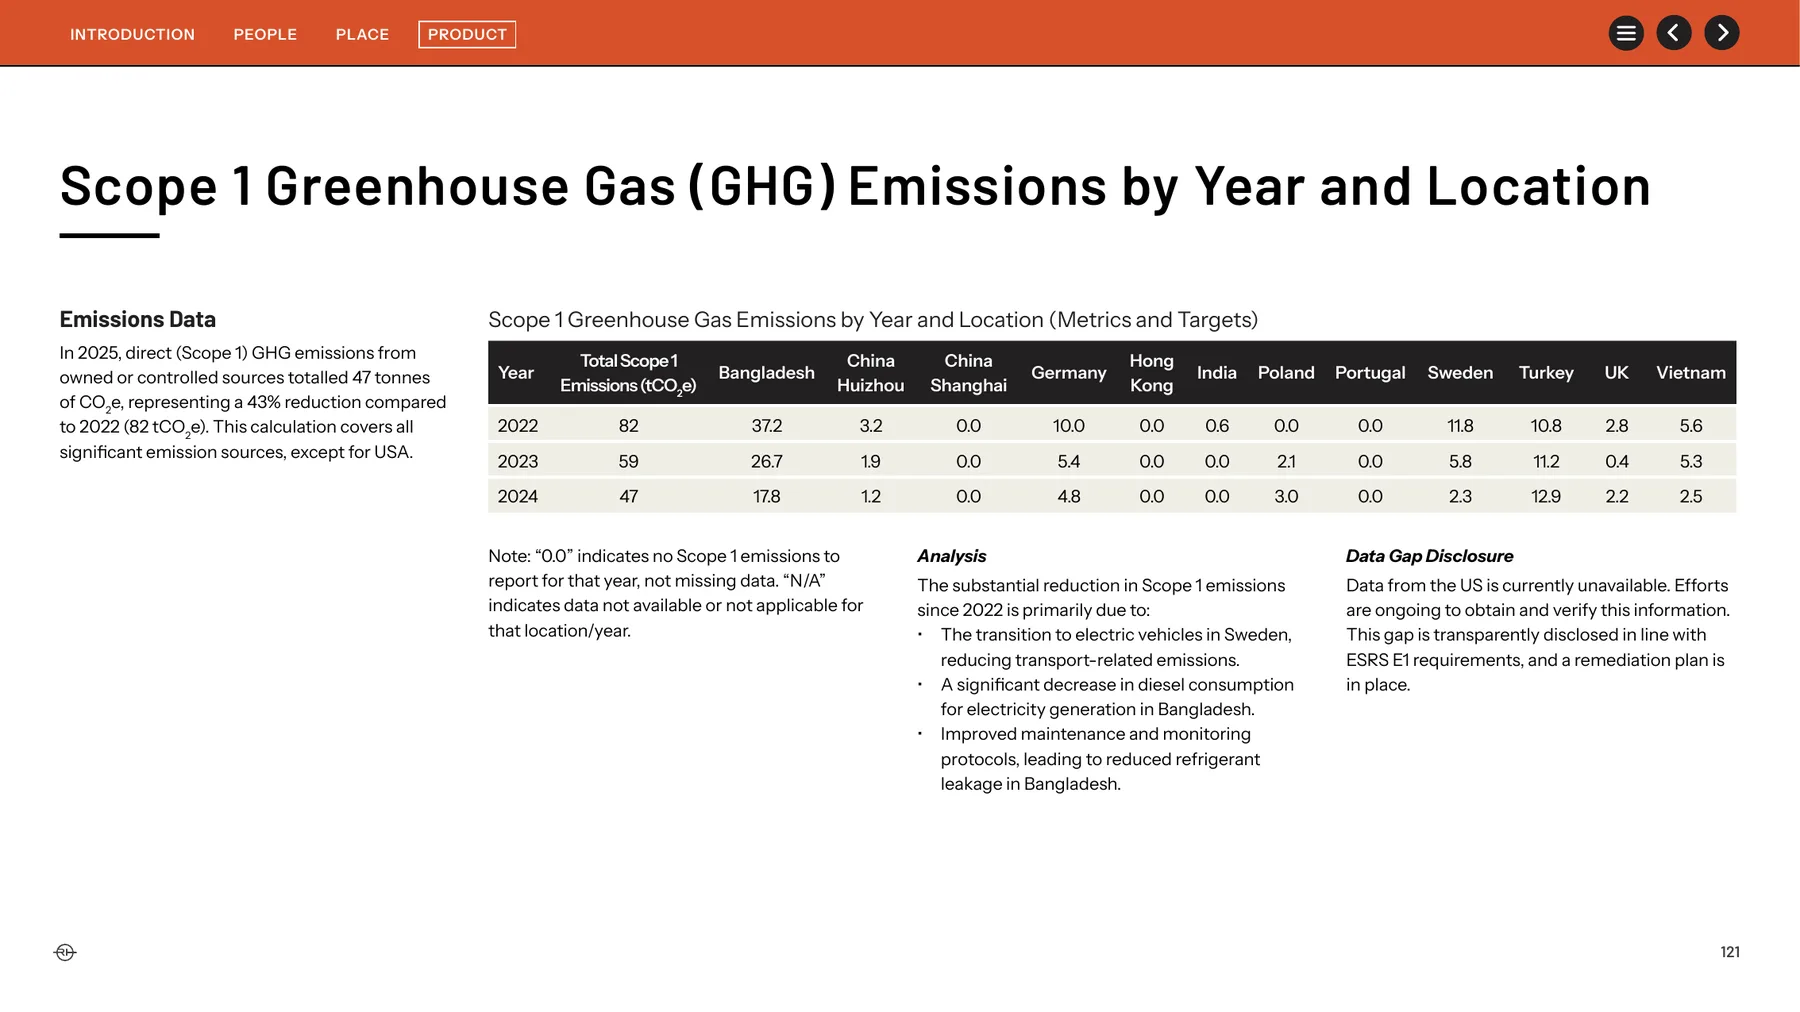Click Bangladesh value "17.8"

pos(767,497)
